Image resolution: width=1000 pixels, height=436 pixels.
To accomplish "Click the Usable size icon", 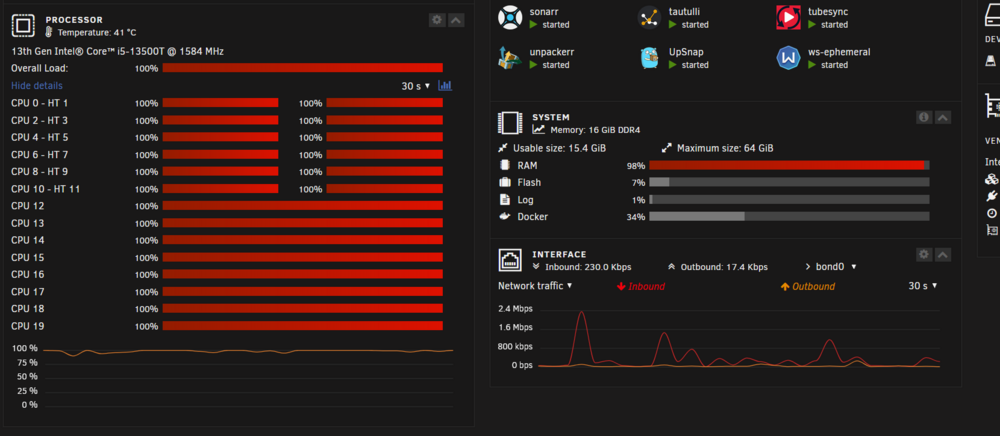I will point(503,148).
